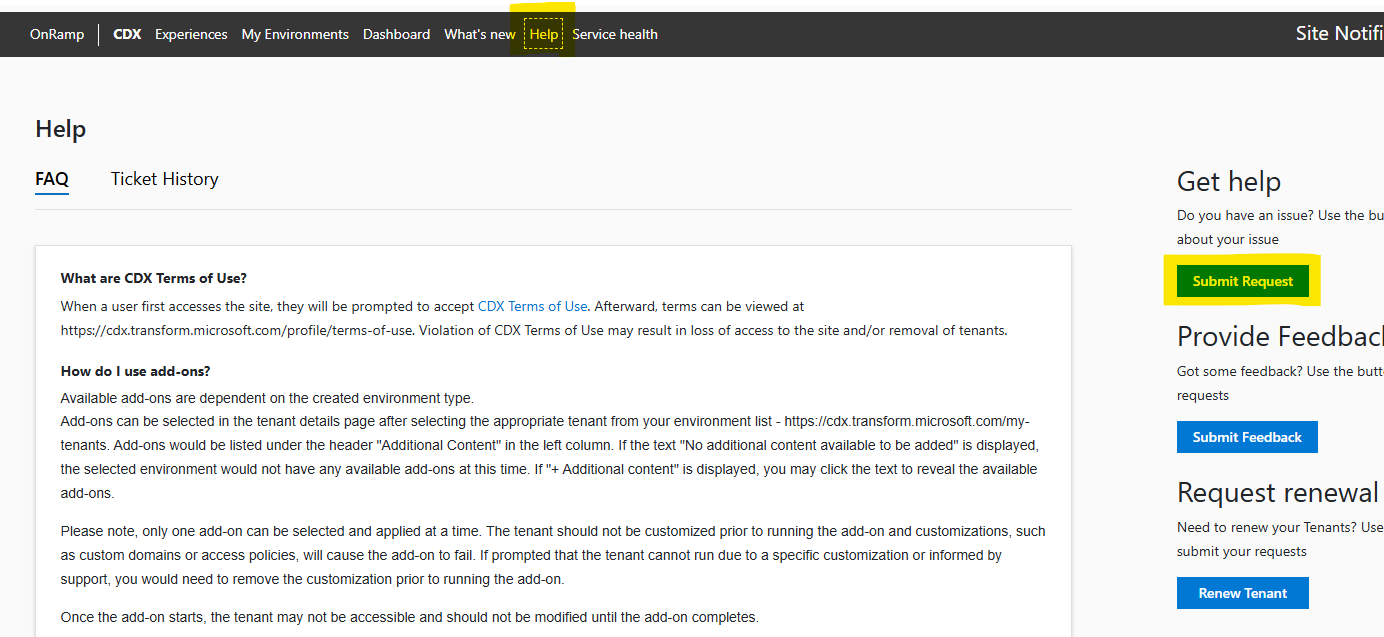Click the 'Get help' heading
The height and width of the screenshot is (637, 1384).
[1229, 181]
